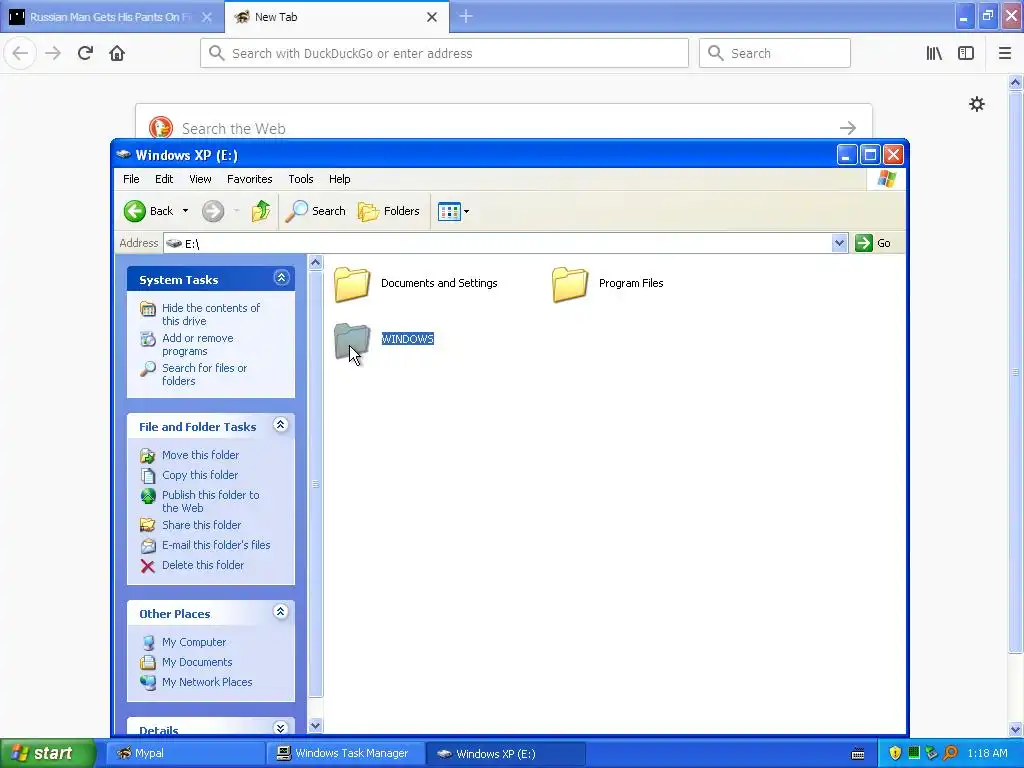1024x768 pixels.
Task: Open the Search pane in Explorer
Action: (315, 211)
